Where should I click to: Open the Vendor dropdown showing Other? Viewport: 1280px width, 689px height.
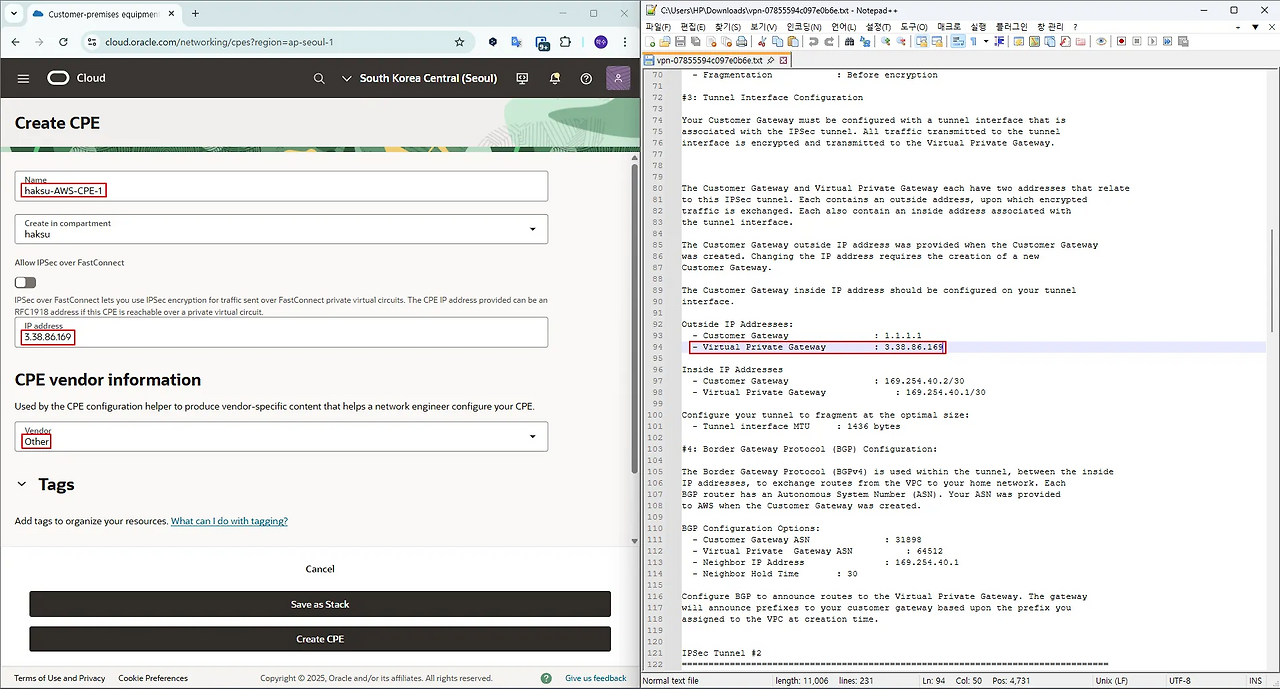click(x=281, y=436)
